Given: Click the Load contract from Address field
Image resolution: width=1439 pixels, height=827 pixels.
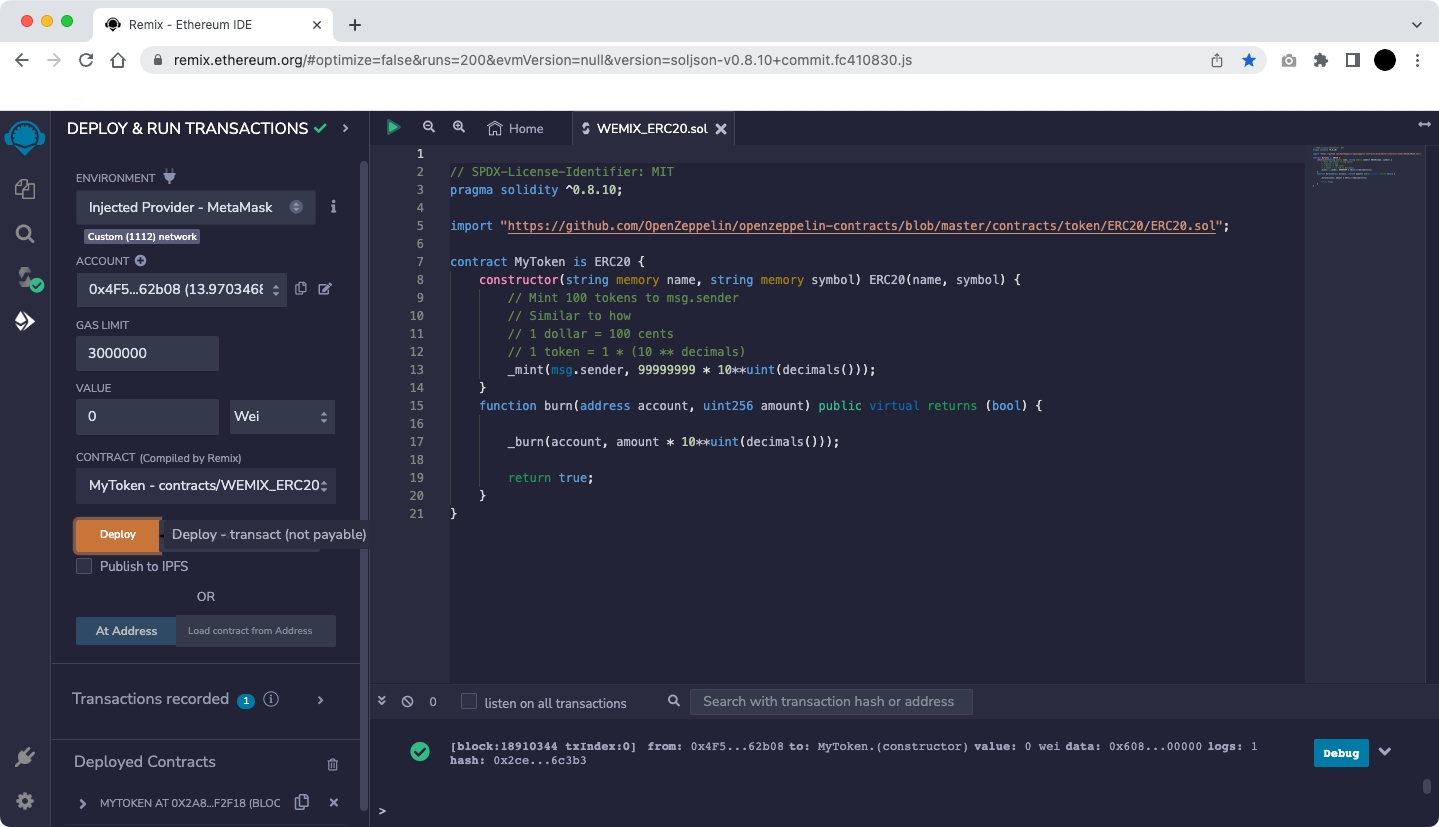Looking at the screenshot, I should pos(256,631).
